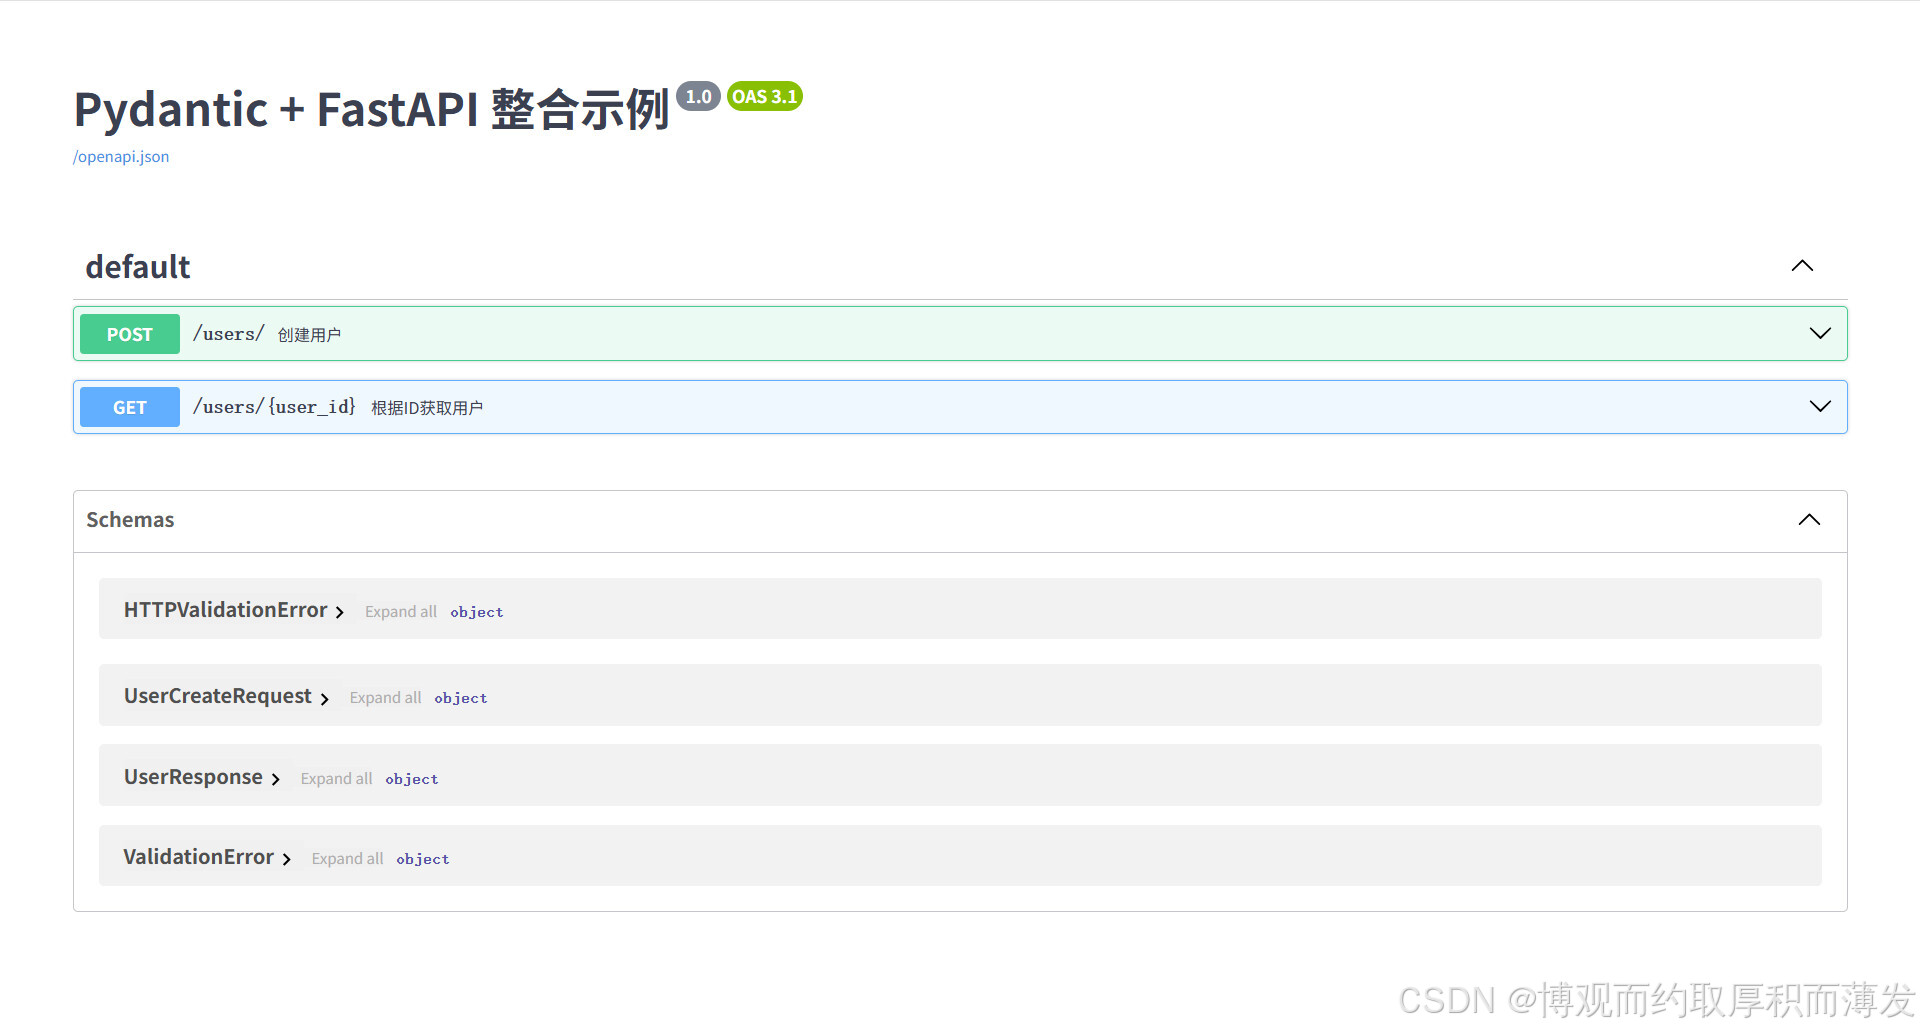Click Expand all for UserCreateRequest
The image size is (1920, 1032).
click(385, 698)
